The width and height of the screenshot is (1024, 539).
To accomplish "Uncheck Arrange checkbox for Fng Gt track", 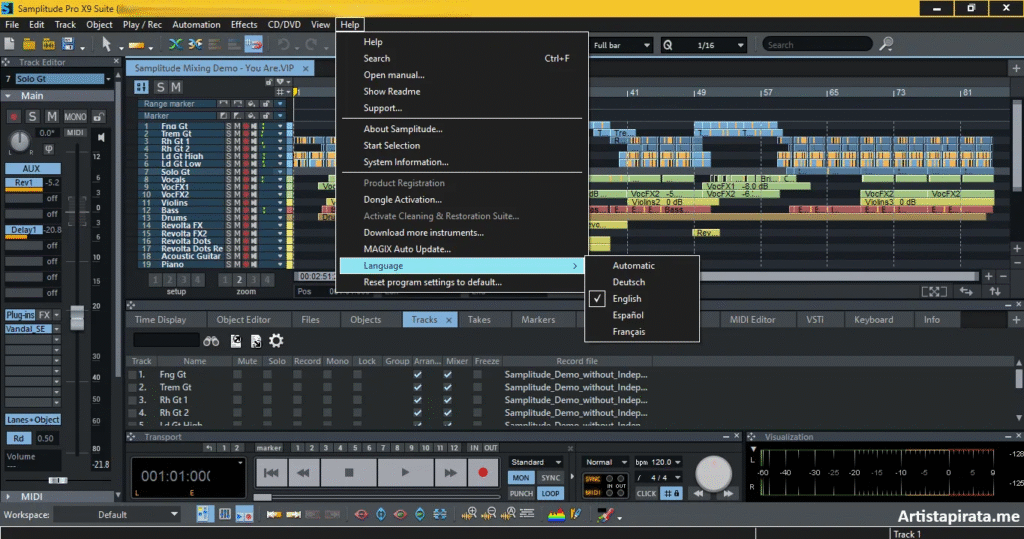I will click(417, 374).
